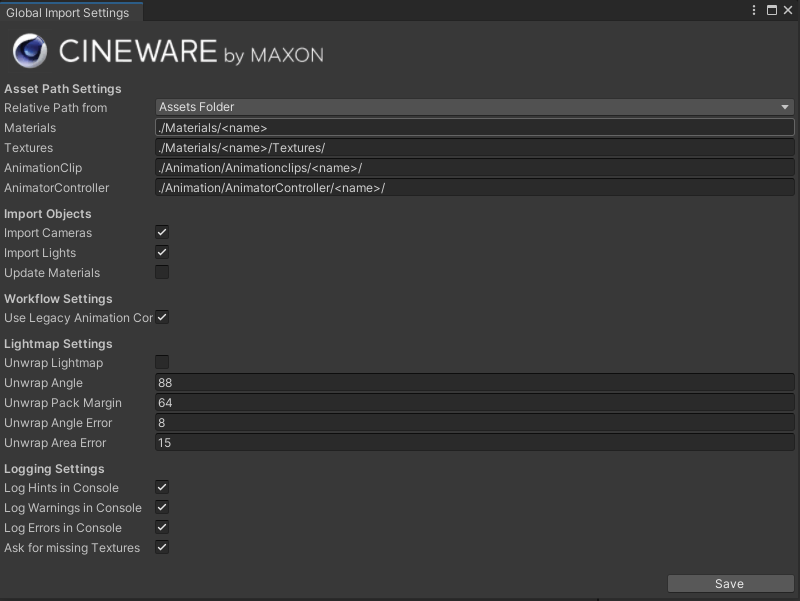Click the Unwrap Angle Error field
Image resolution: width=800 pixels, height=601 pixels.
point(474,422)
